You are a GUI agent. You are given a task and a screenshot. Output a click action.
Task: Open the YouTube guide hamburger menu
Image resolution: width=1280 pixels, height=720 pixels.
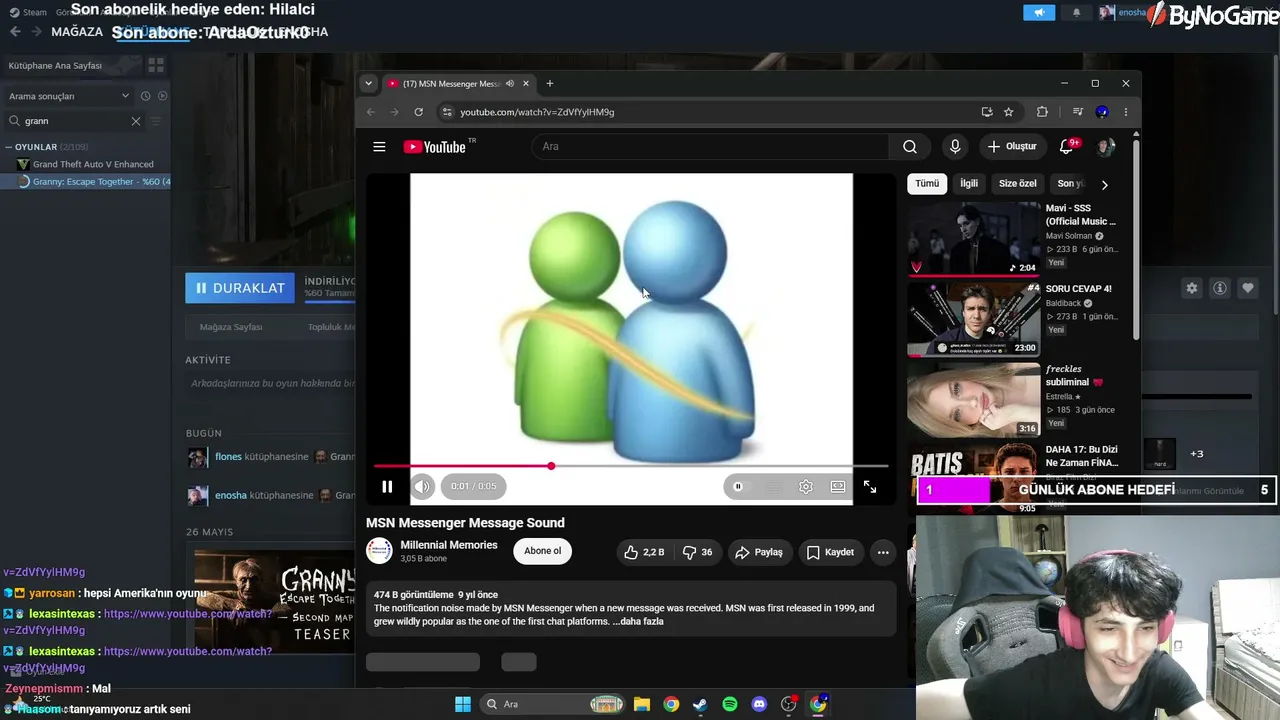pyautogui.click(x=379, y=147)
